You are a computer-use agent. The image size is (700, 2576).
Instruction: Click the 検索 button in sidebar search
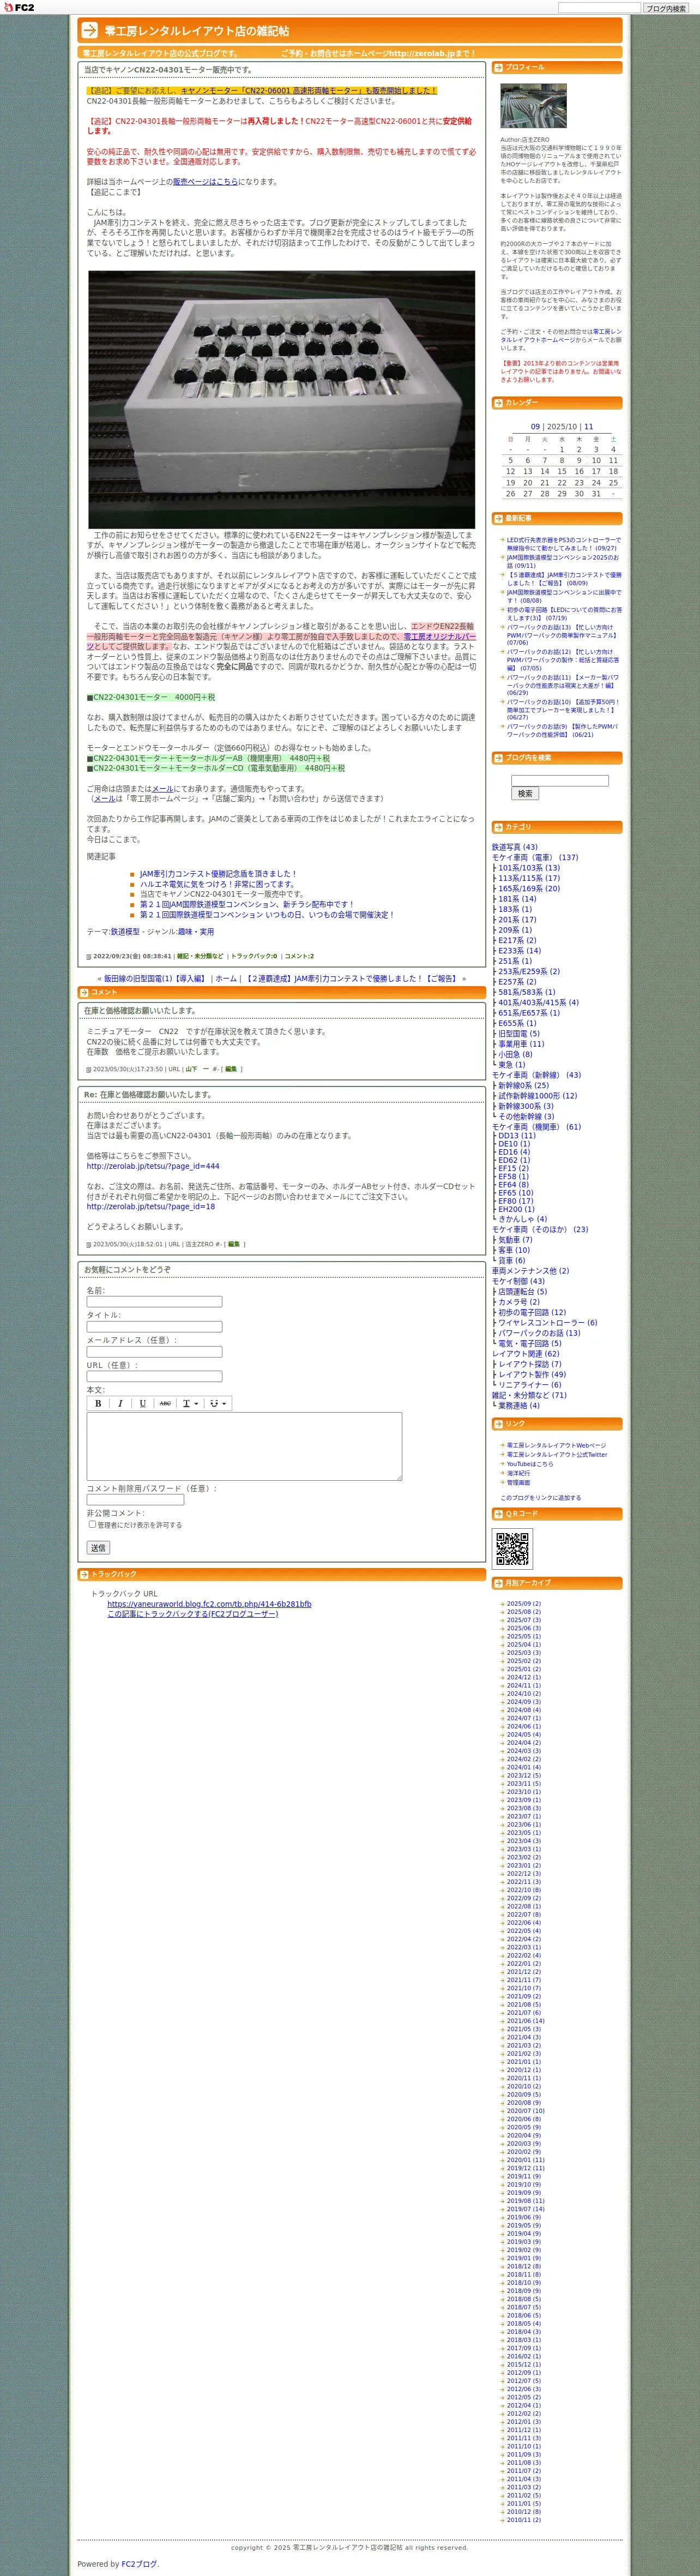click(x=525, y=793)
